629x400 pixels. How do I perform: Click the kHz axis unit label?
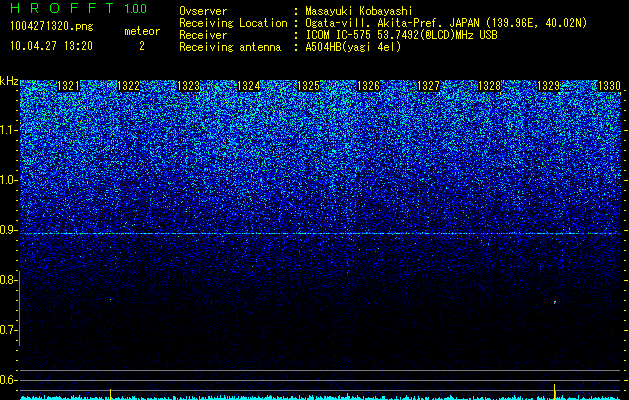[x=9, y=81]
